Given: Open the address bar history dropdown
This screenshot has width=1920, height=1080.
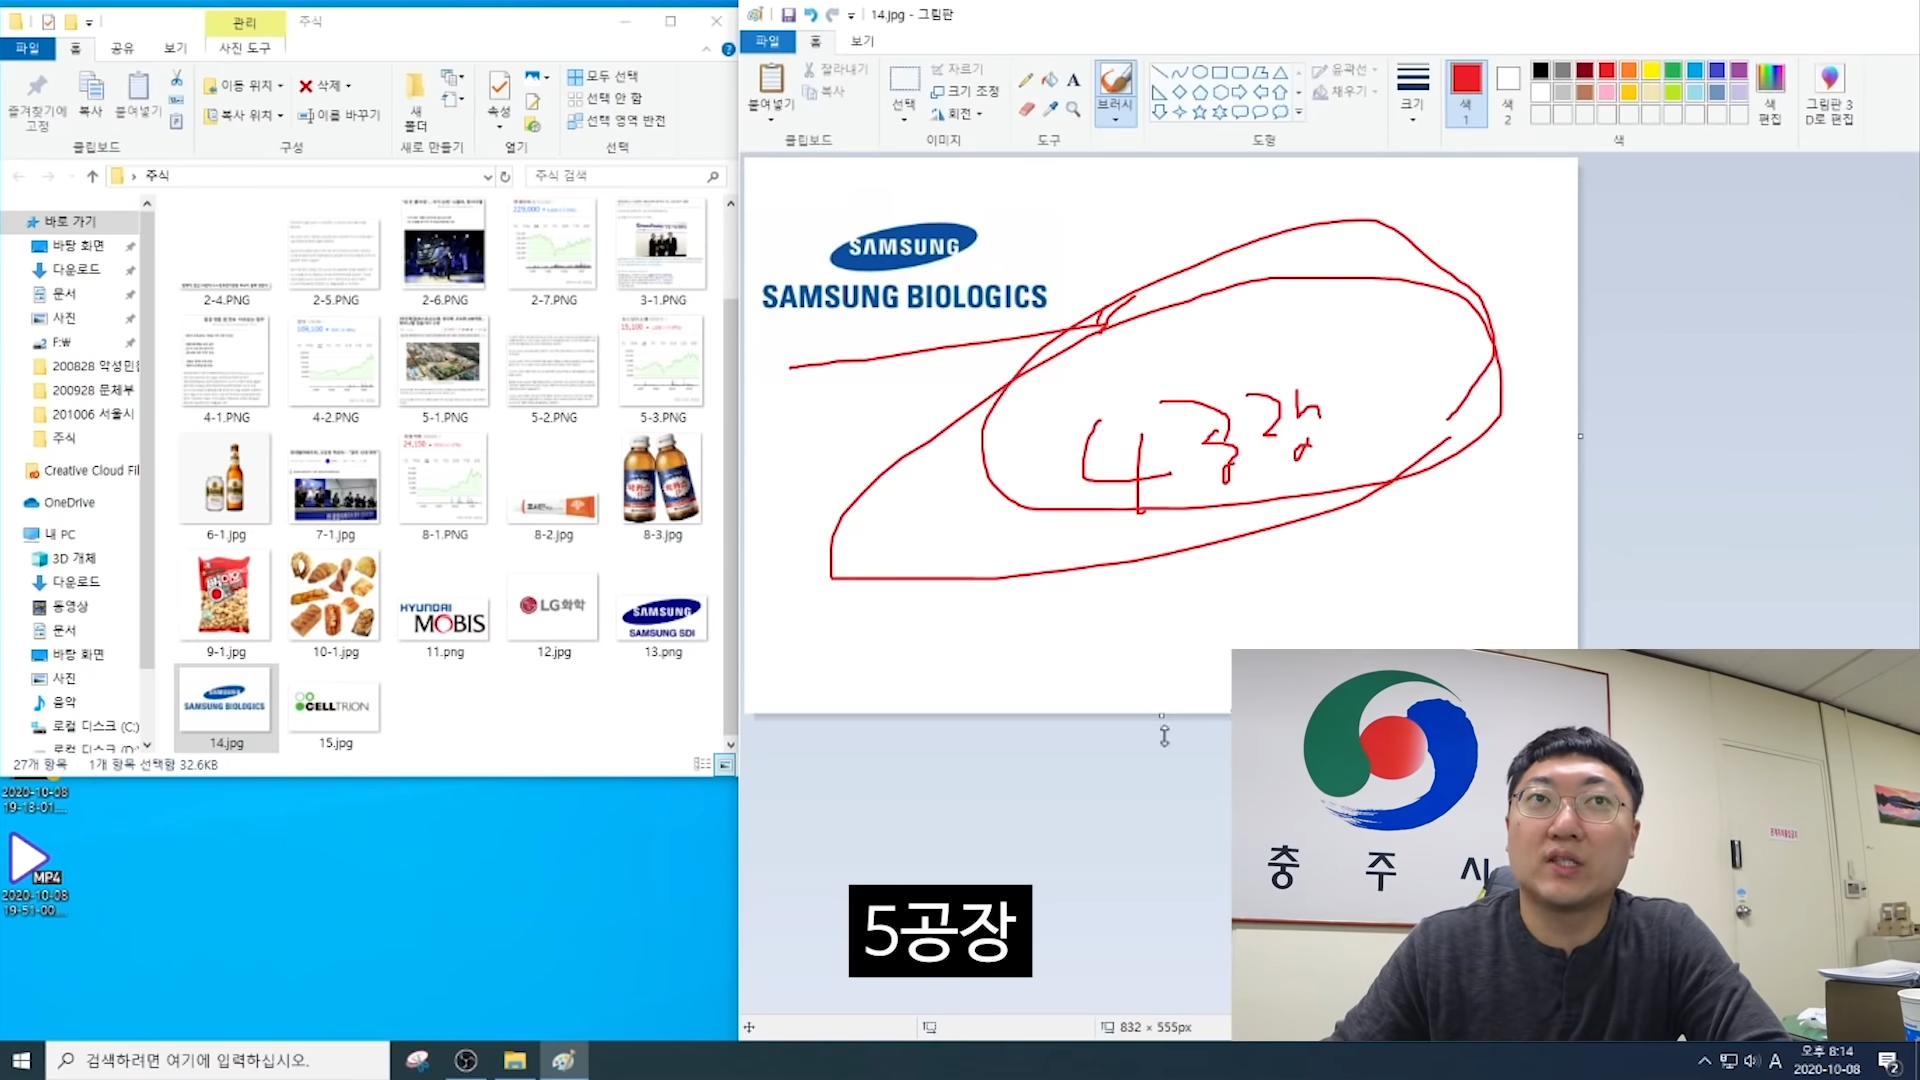Looking at the screenshot, I should (x=487, y=176).
